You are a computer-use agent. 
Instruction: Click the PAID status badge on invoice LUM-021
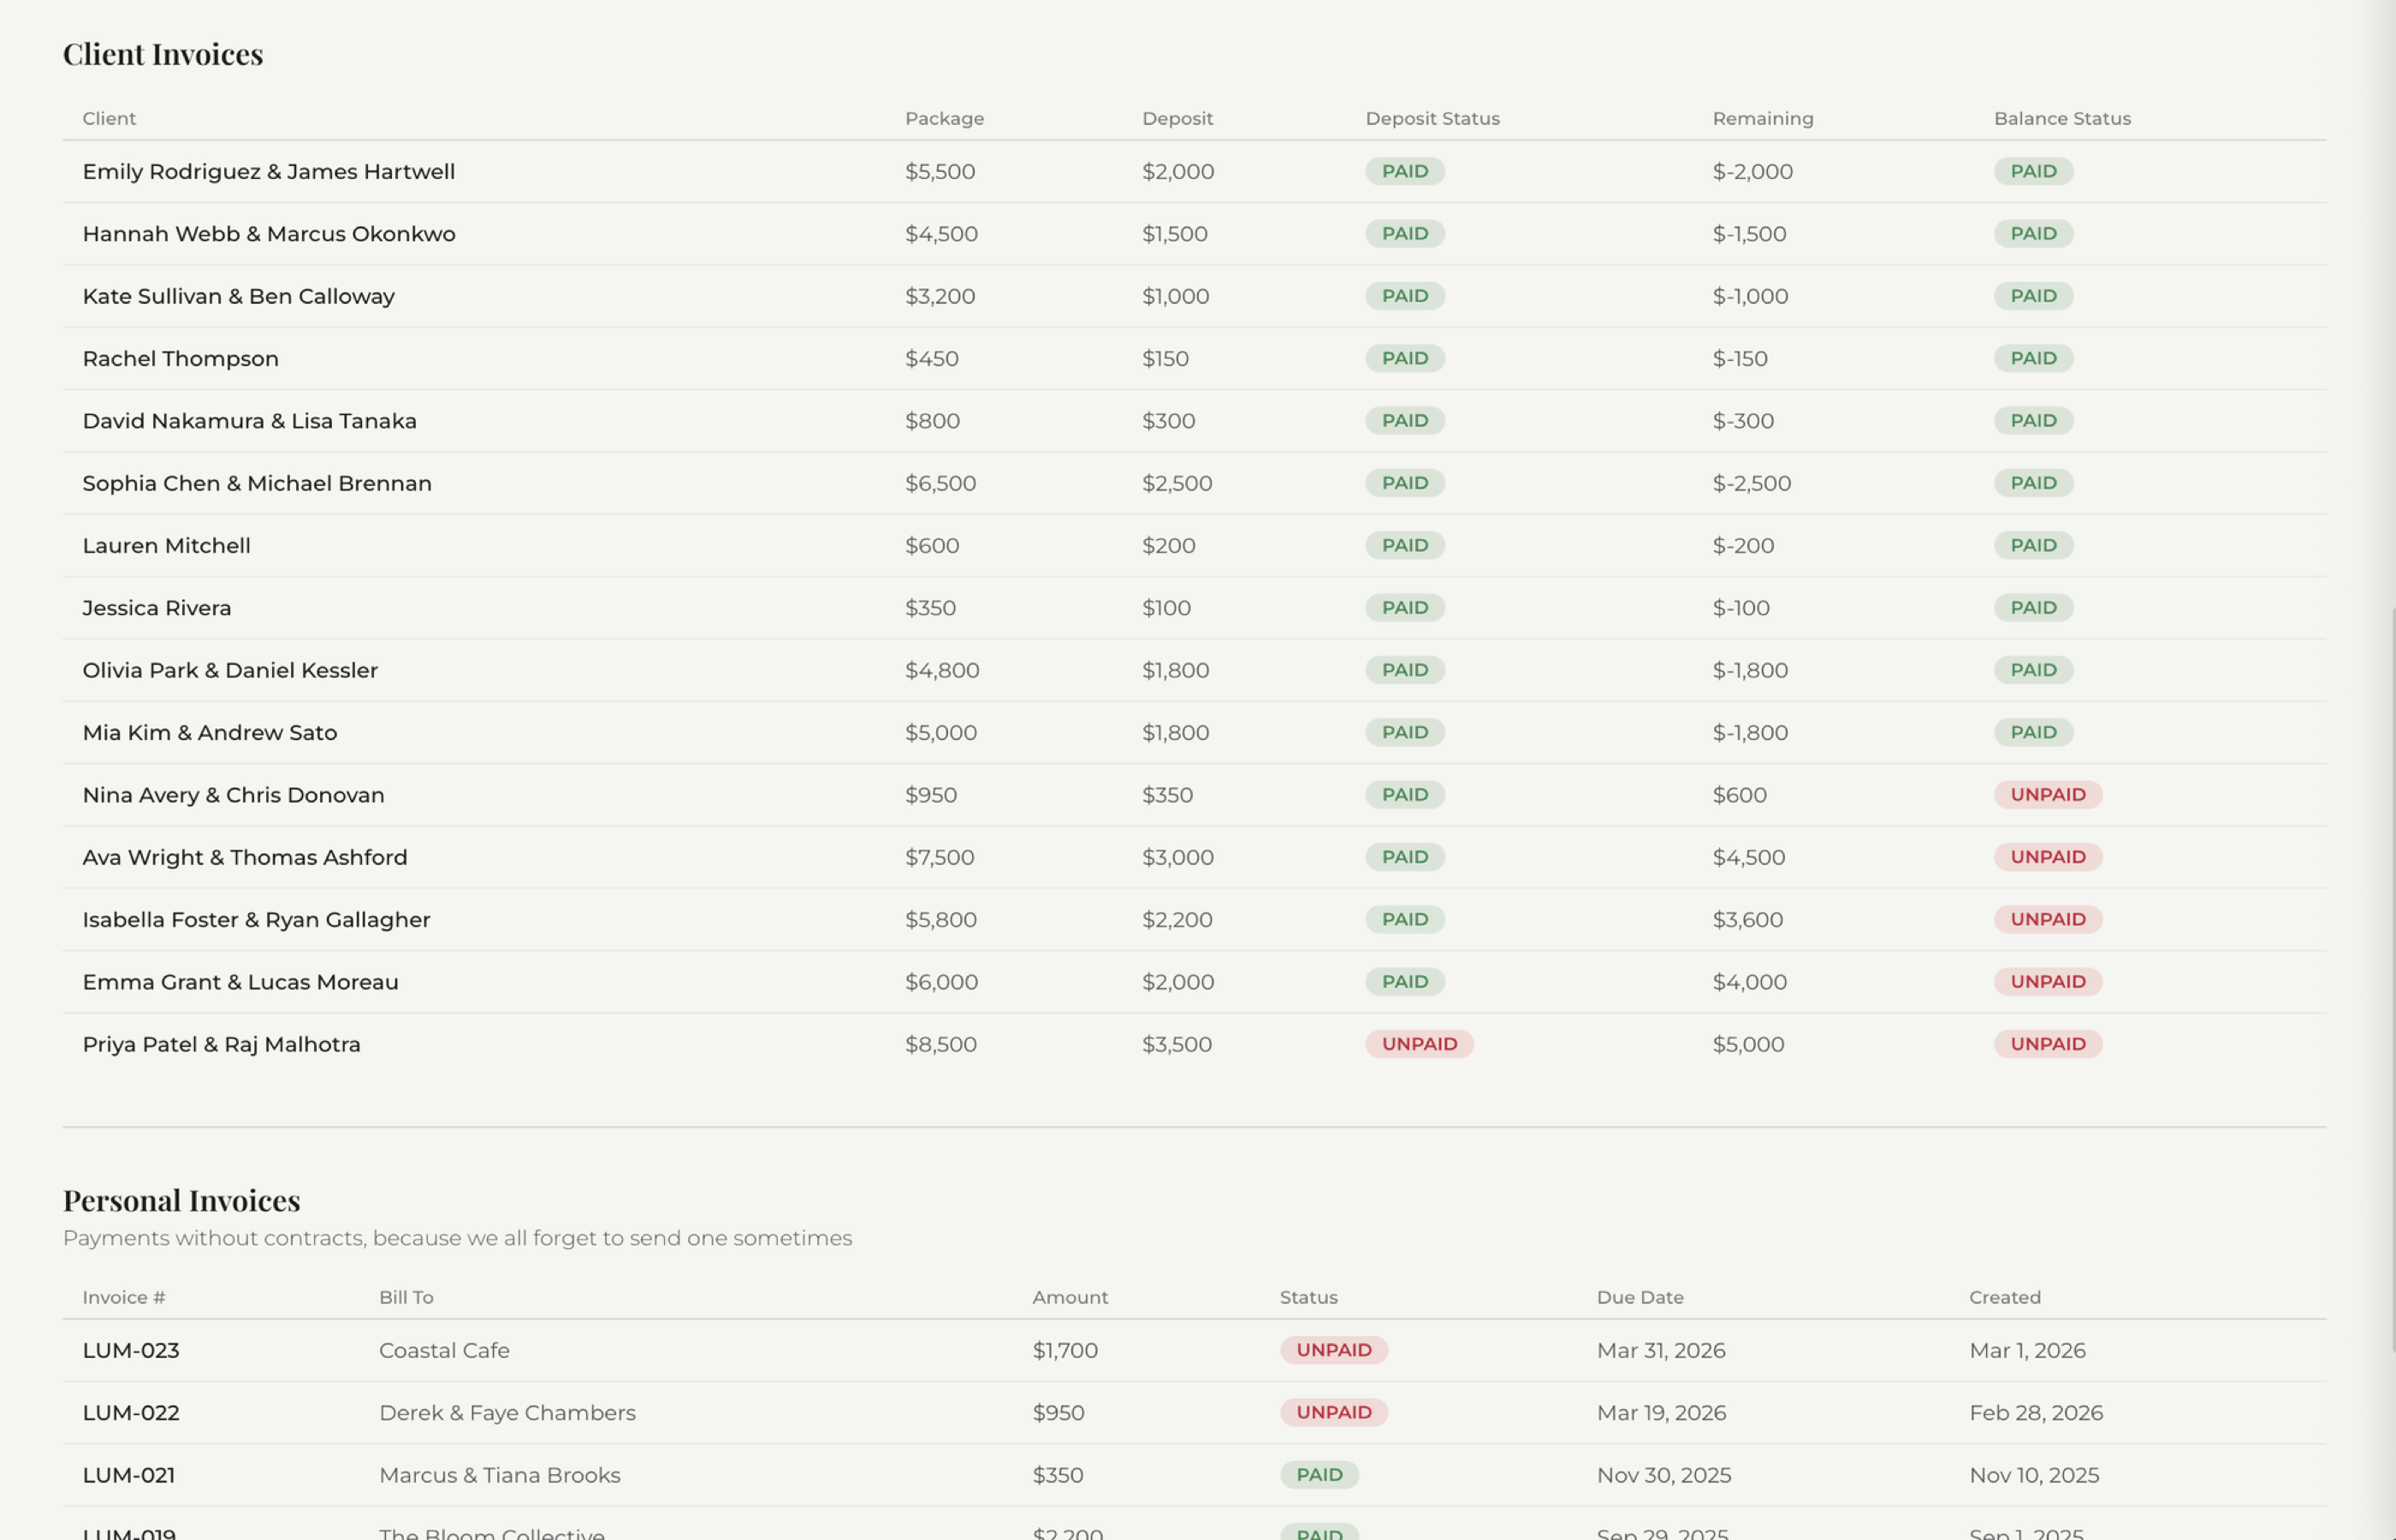pos(1320,1474)
